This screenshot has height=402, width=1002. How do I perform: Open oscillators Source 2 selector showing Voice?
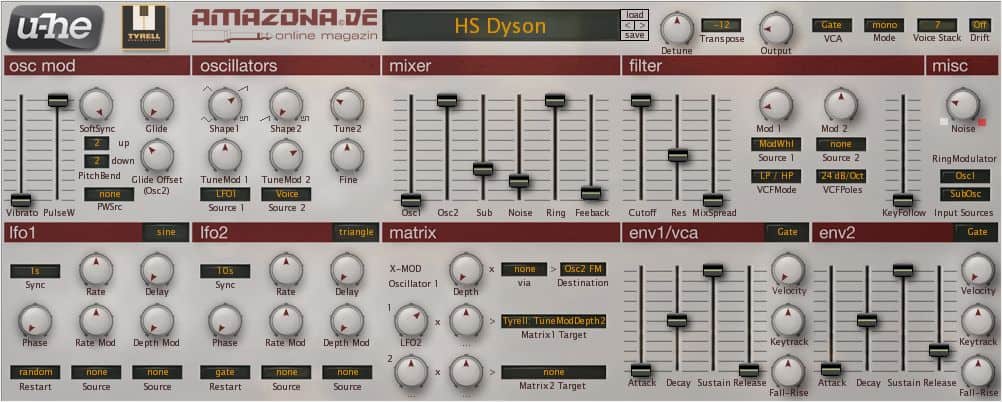coord(286,194)
